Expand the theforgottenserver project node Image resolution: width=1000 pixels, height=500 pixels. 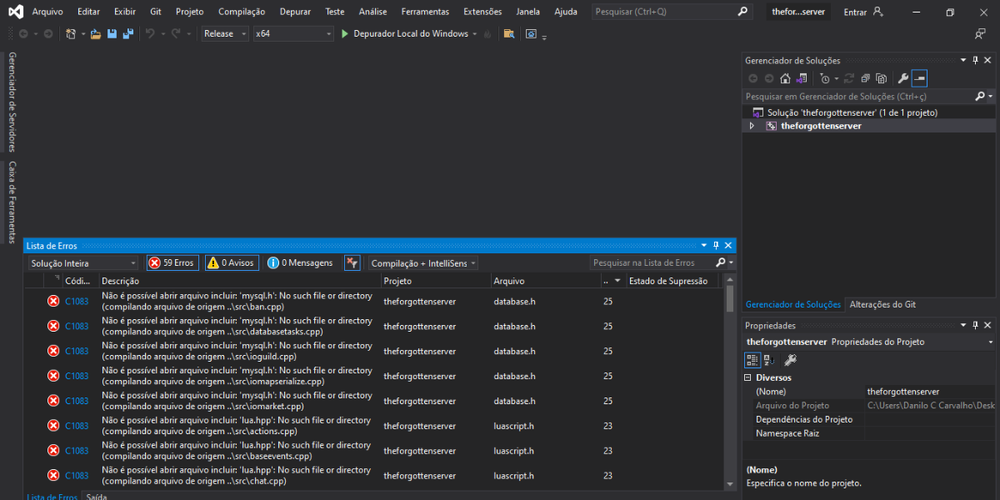(x=752, y=126)
